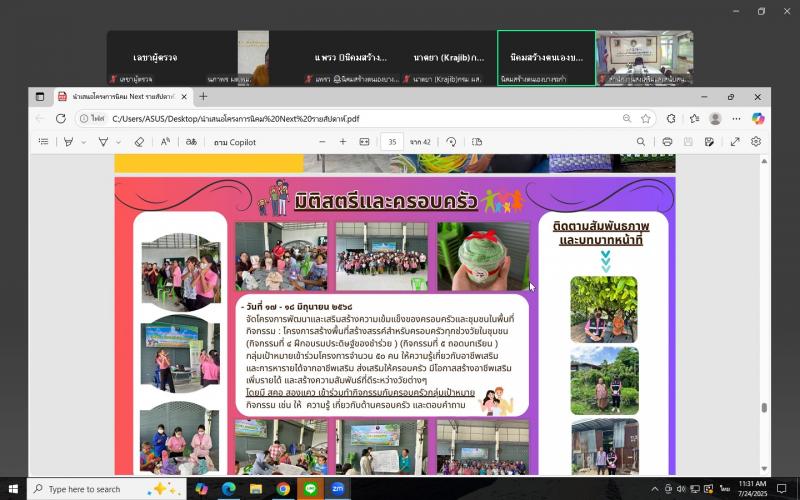This screenshot has height=500, width=800.
Task: Click the scroll up arrow of PDF viewer
Action: pyautogui.click(x=764, y=161)
